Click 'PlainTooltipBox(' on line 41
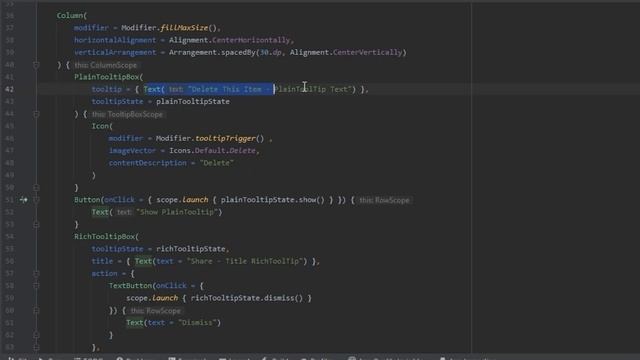This screenshot has width=640, height=360. [x=109, y=77]
